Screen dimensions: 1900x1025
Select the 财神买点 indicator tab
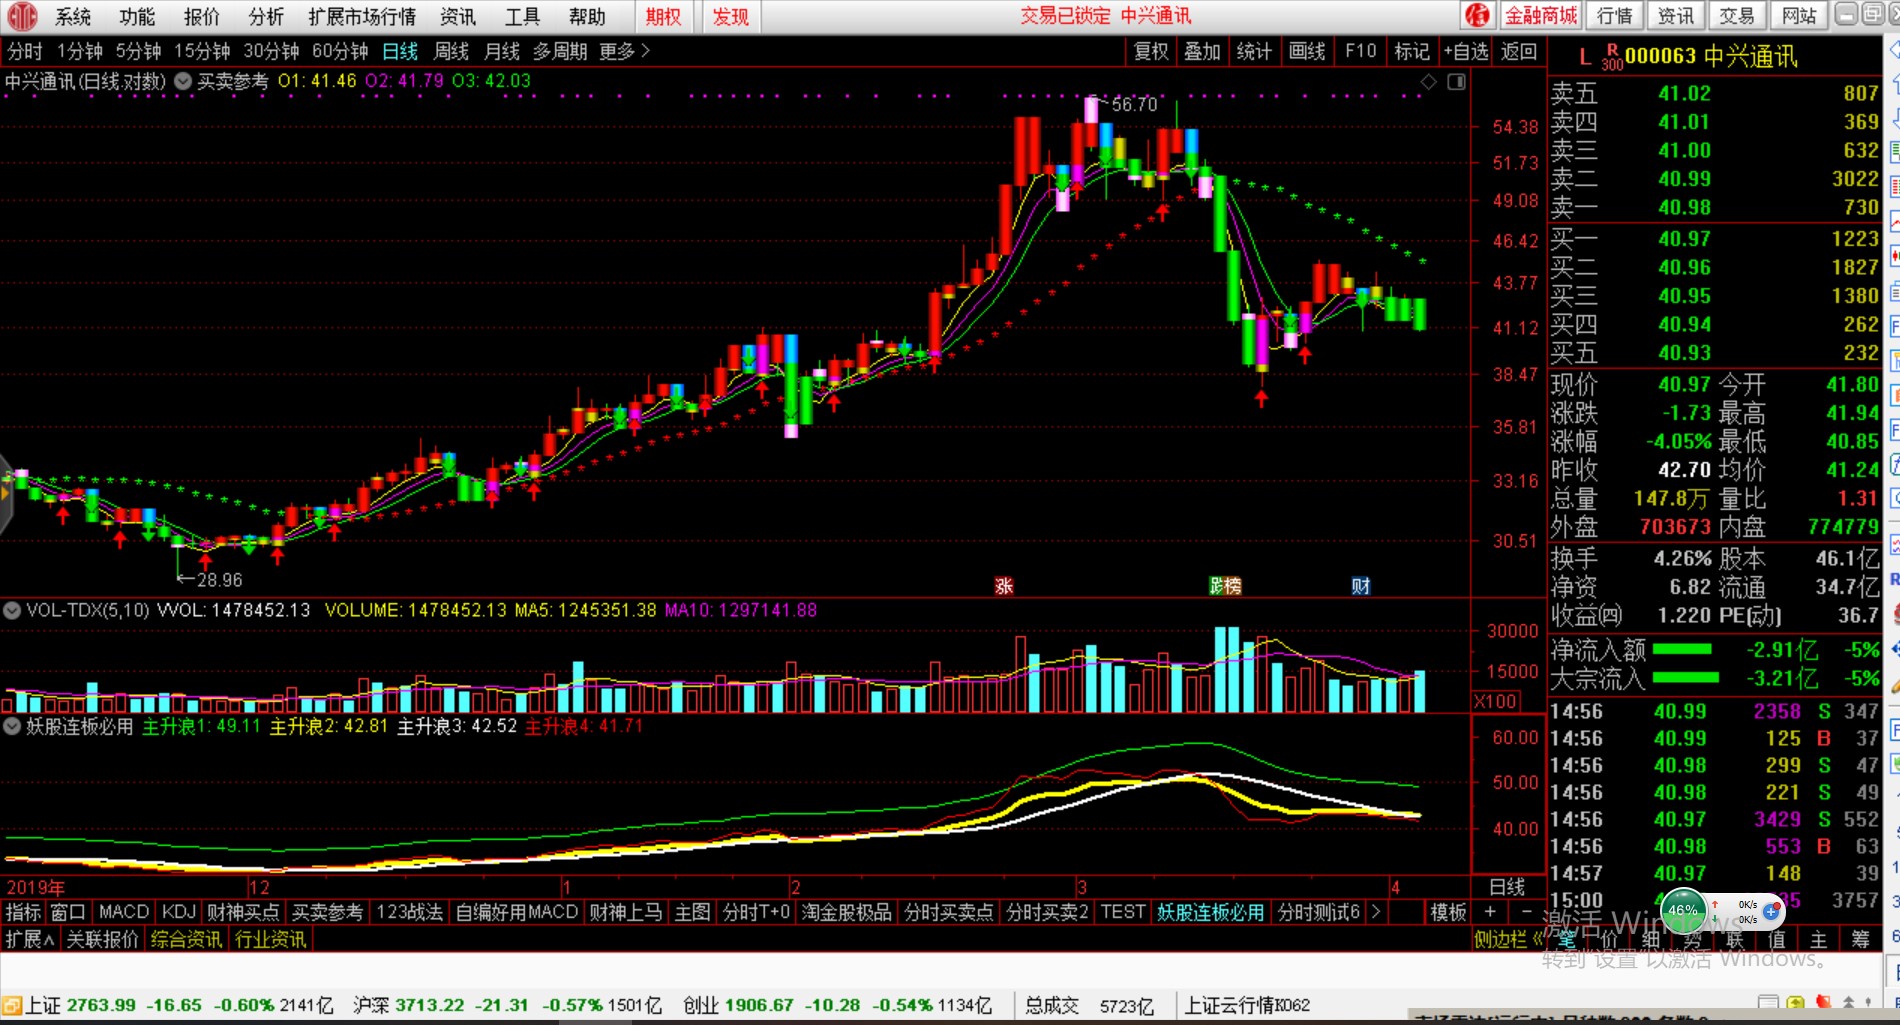[243, 912]
